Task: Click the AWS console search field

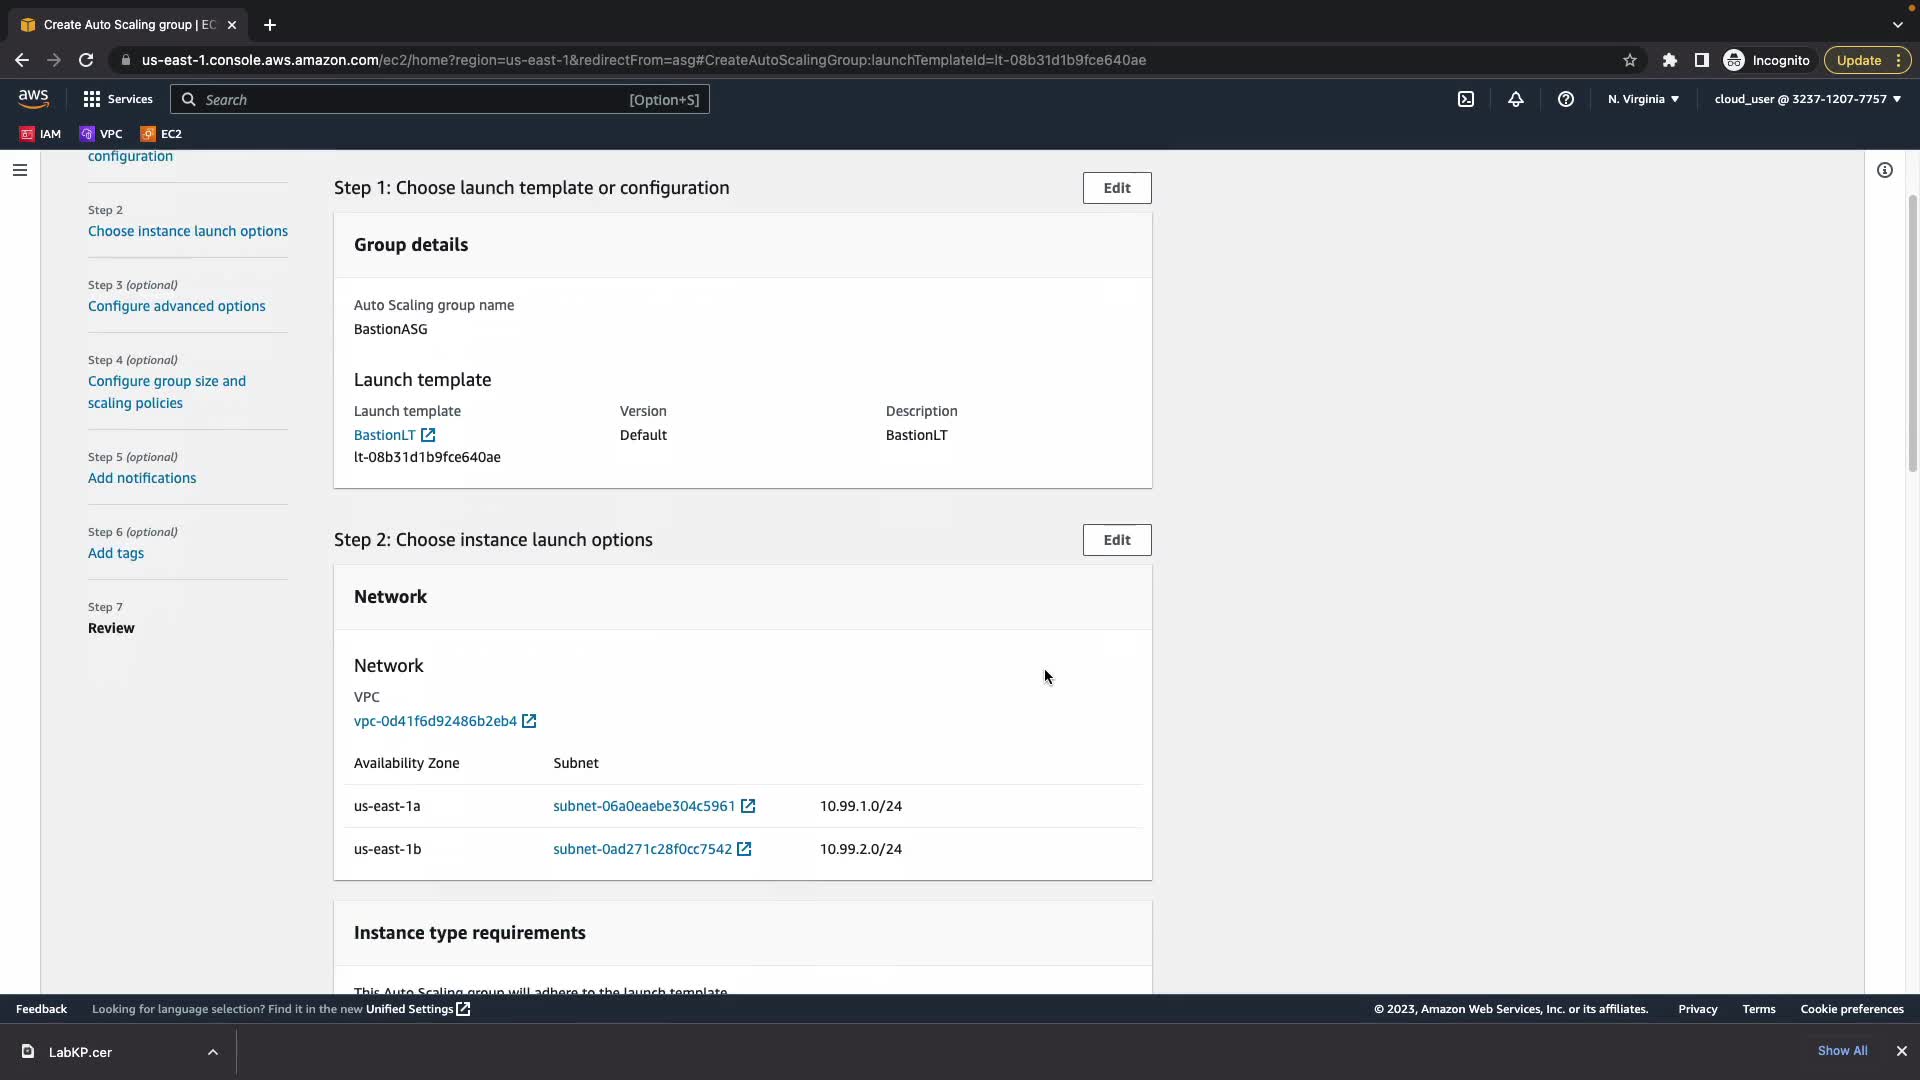Action: click(x=410, y=99)
